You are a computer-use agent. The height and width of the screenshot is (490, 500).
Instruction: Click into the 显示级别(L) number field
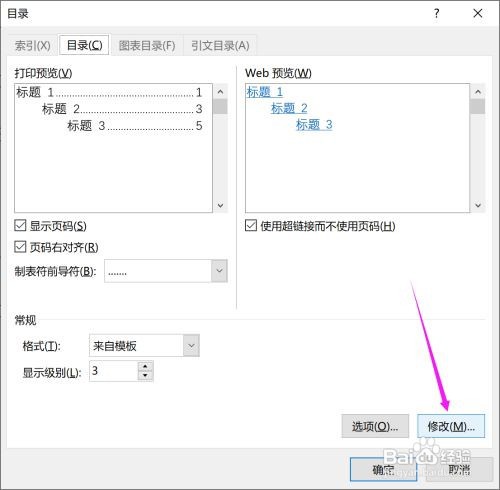(x=114, y=371)
